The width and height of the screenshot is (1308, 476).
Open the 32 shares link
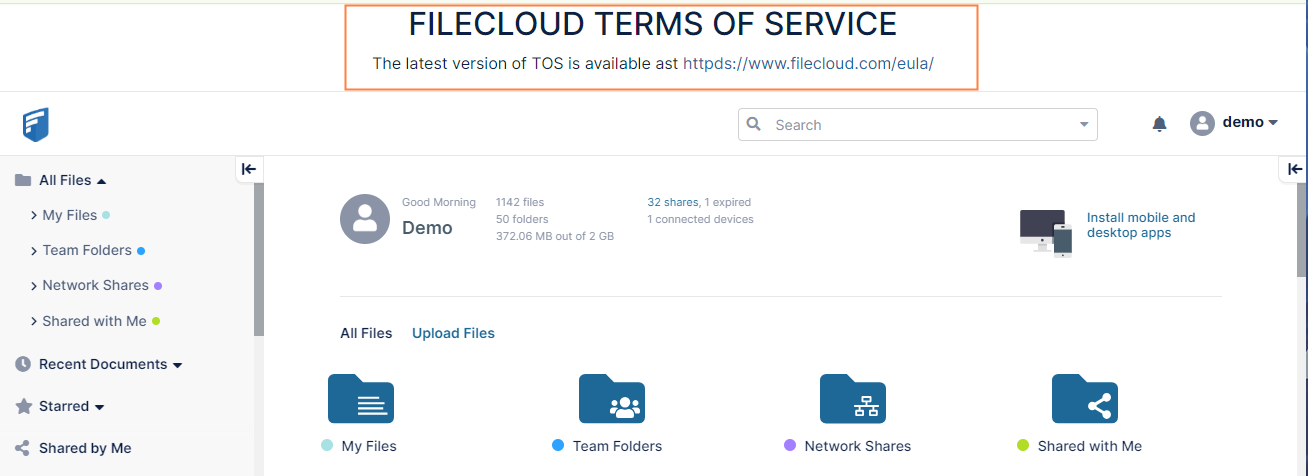(672, 202)
